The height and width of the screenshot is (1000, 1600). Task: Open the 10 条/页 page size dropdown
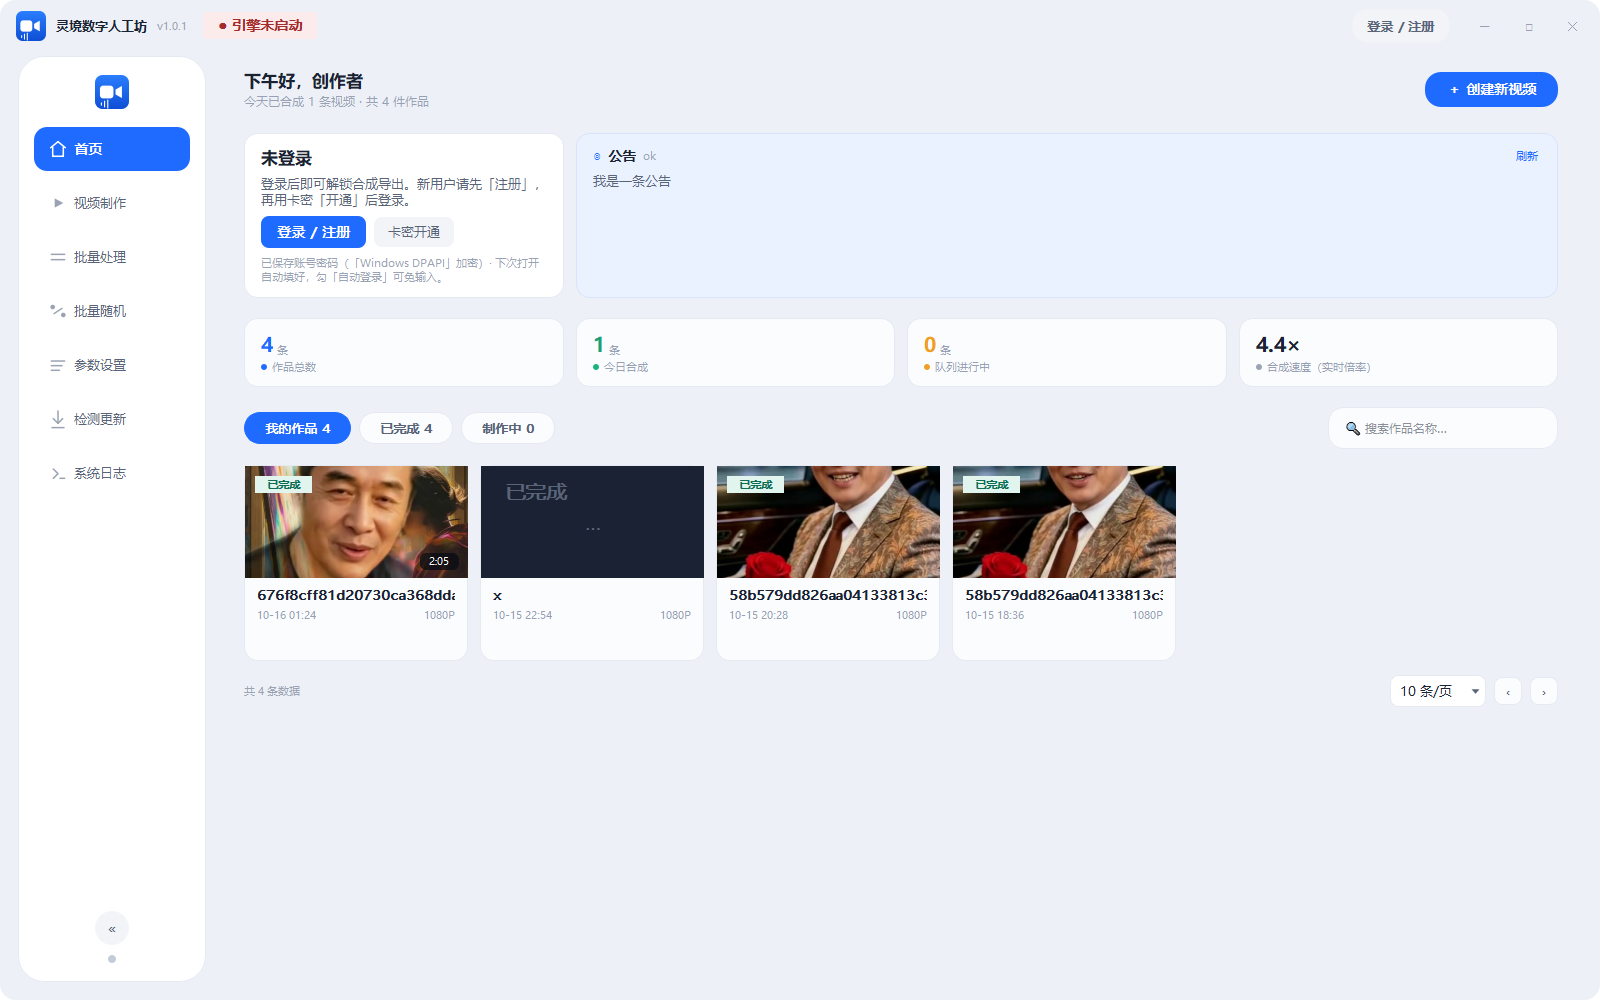[1438, 691]
